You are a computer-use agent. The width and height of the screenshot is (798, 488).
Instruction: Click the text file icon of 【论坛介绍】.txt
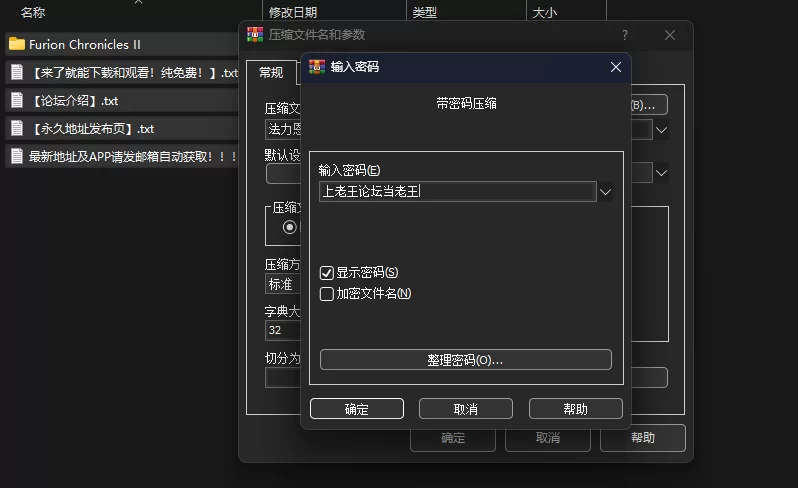click(x=17, y=100)
